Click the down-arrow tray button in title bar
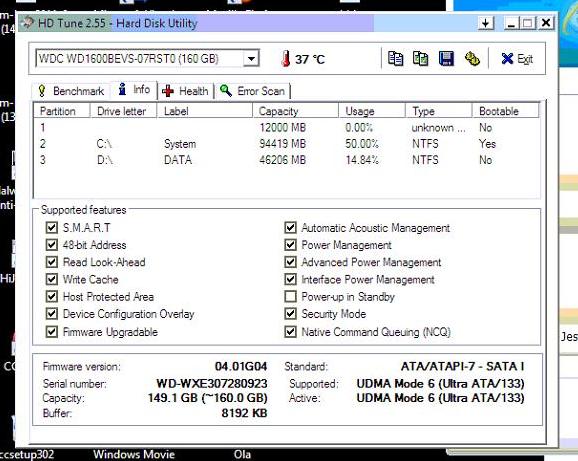The height and width of the screenshot is (461, 578). point(486,23)
